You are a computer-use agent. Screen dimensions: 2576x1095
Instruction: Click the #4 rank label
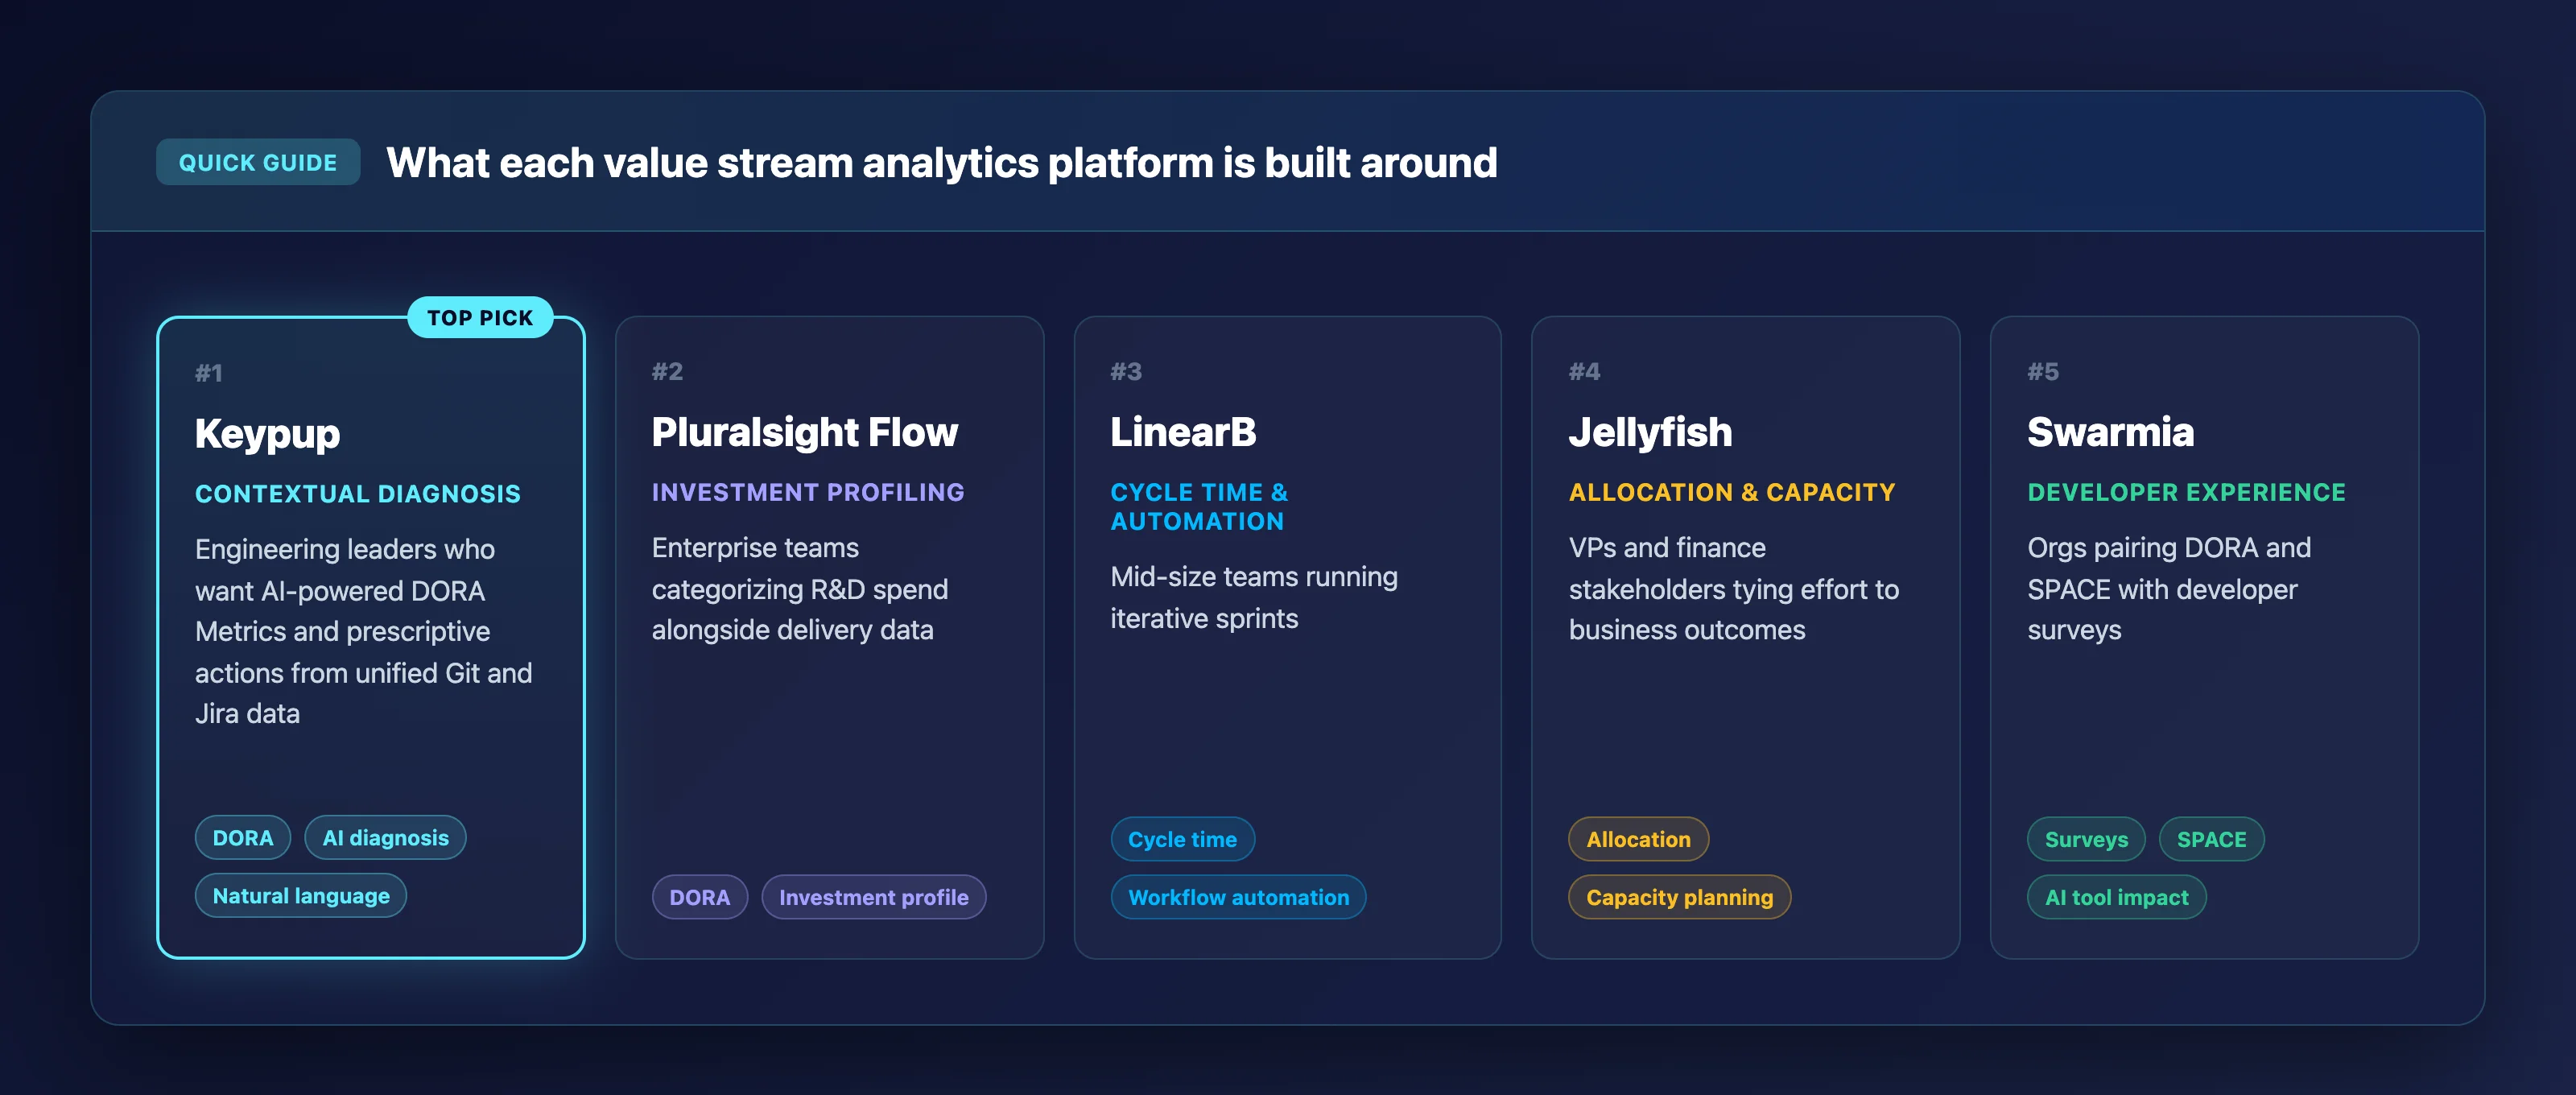coord(1584,371)
